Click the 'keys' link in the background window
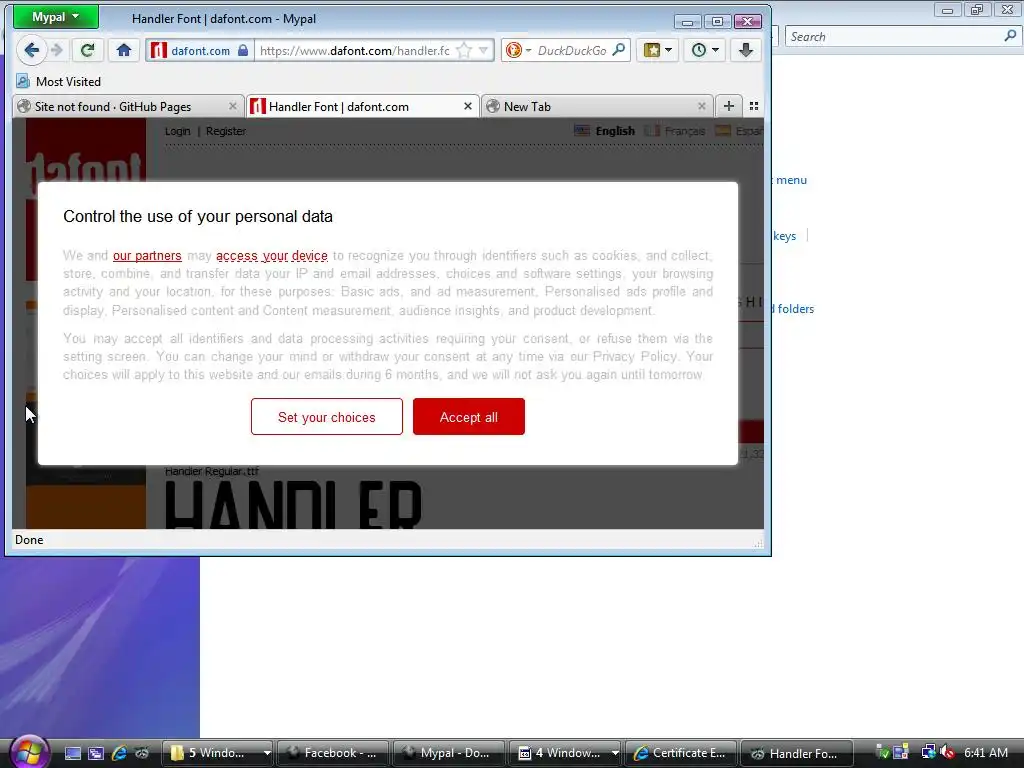The image size is (1024, 768). point(784,236)
